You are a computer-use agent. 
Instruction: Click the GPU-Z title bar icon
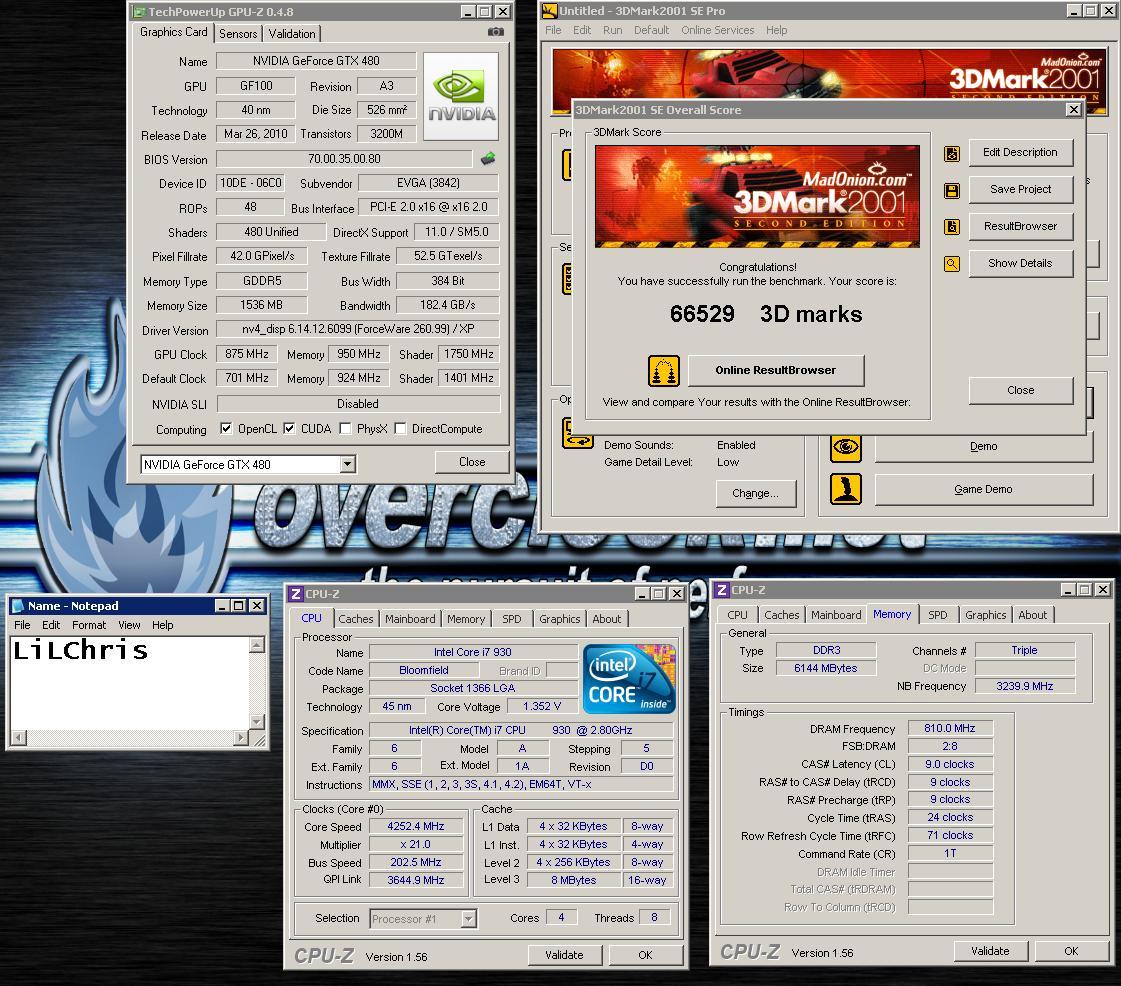[x=139, y=11]
